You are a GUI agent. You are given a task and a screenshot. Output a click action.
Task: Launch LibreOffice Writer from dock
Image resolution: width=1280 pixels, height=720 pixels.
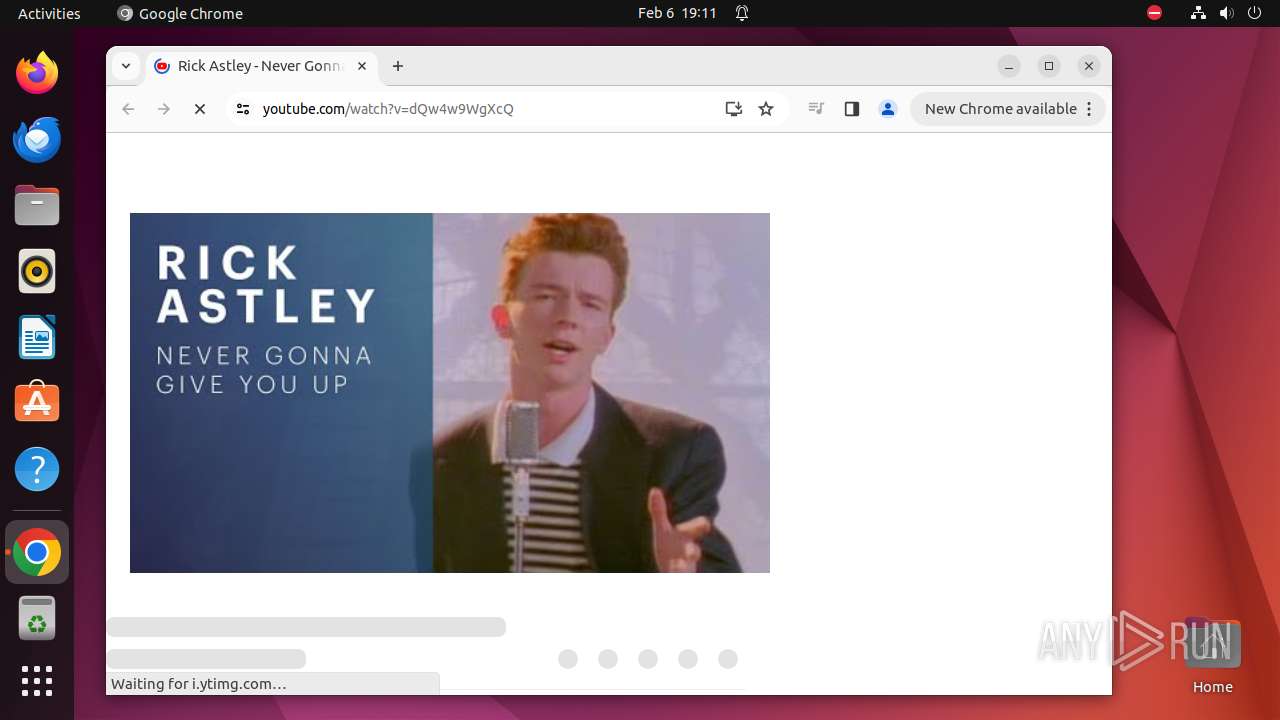(37, 337)
